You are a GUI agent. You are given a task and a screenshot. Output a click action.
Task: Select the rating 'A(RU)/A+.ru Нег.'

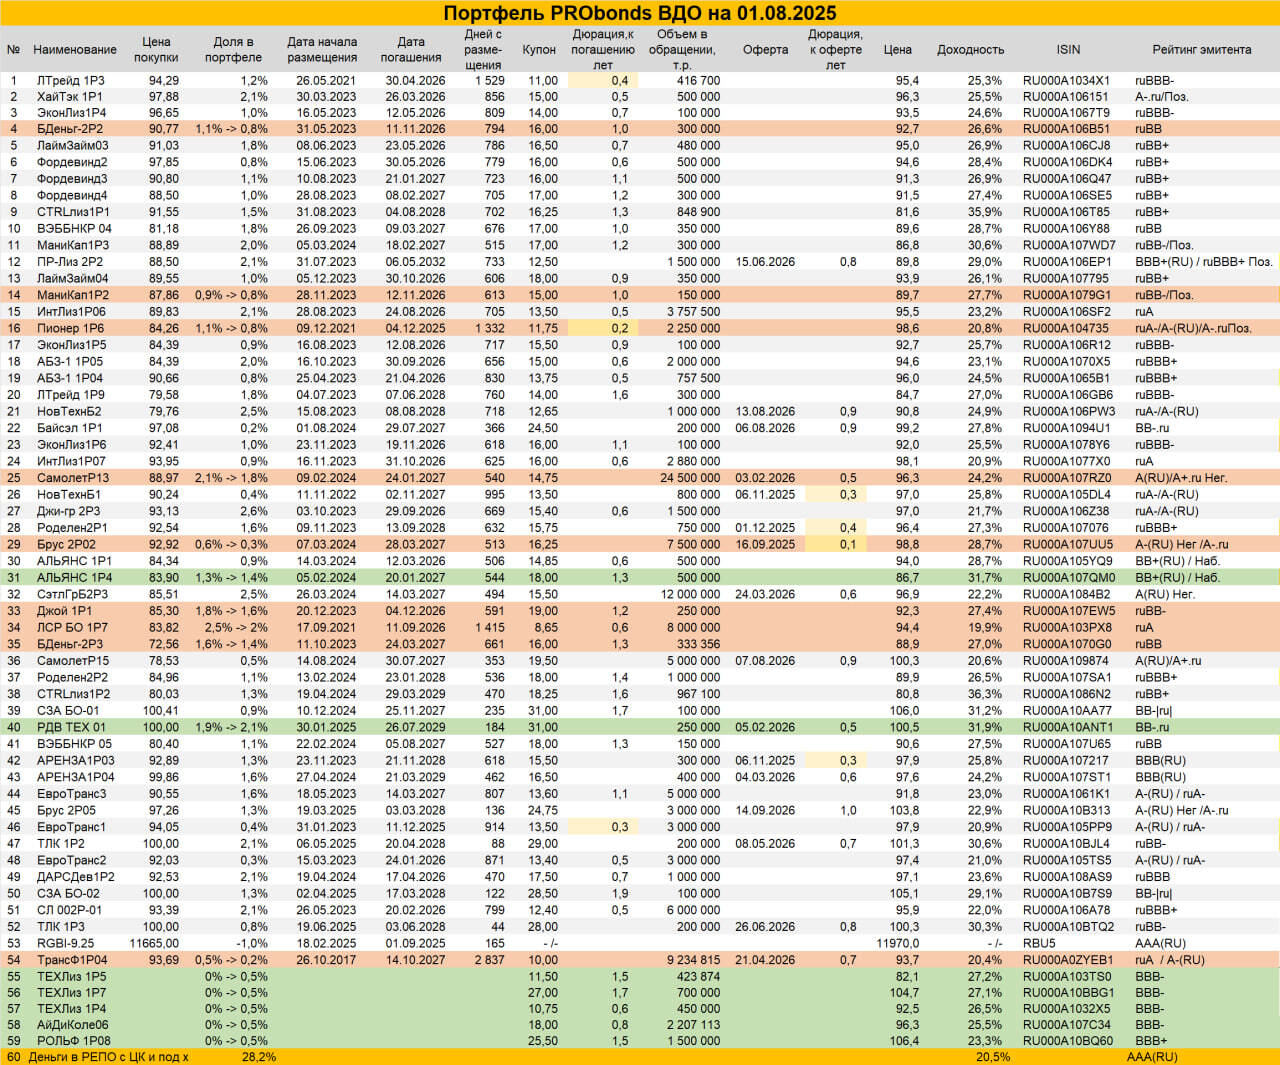coord(1181,478)
